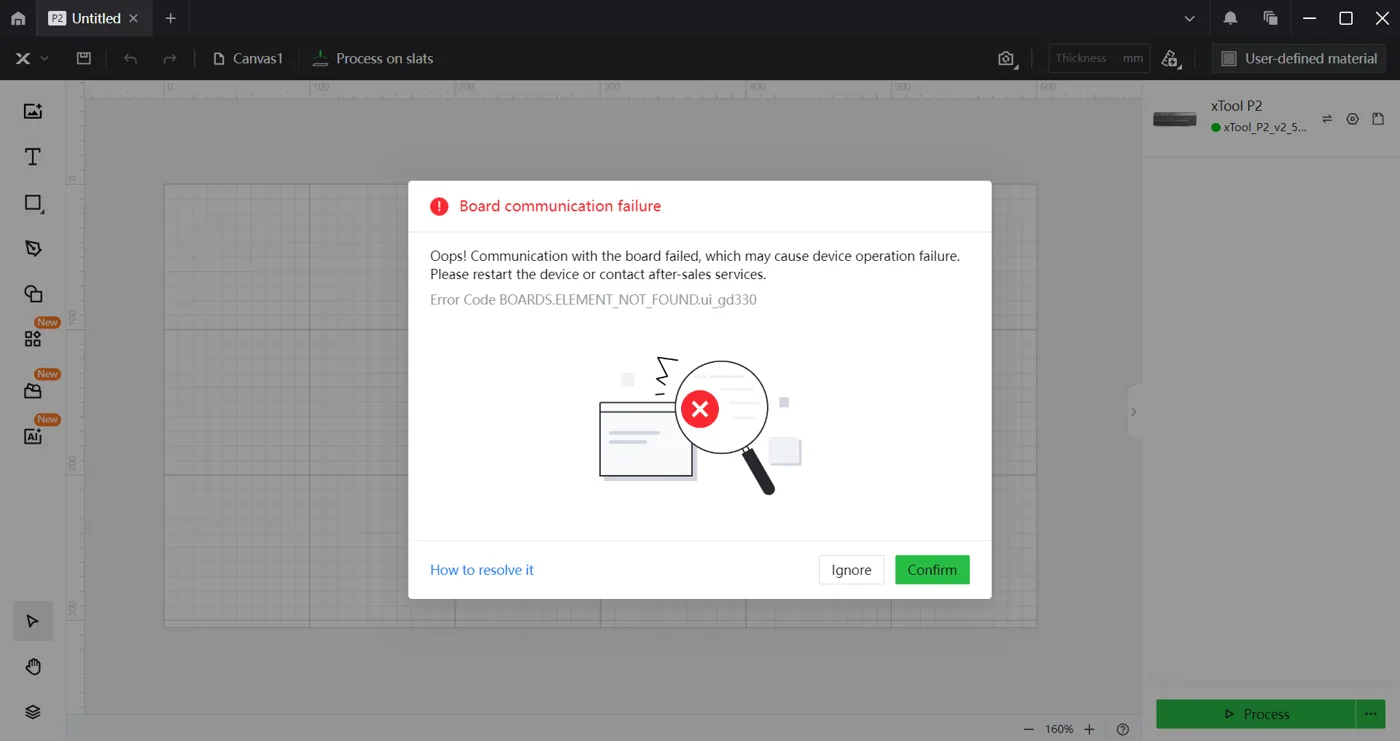Open the Process on slats mode

[372, 59]
